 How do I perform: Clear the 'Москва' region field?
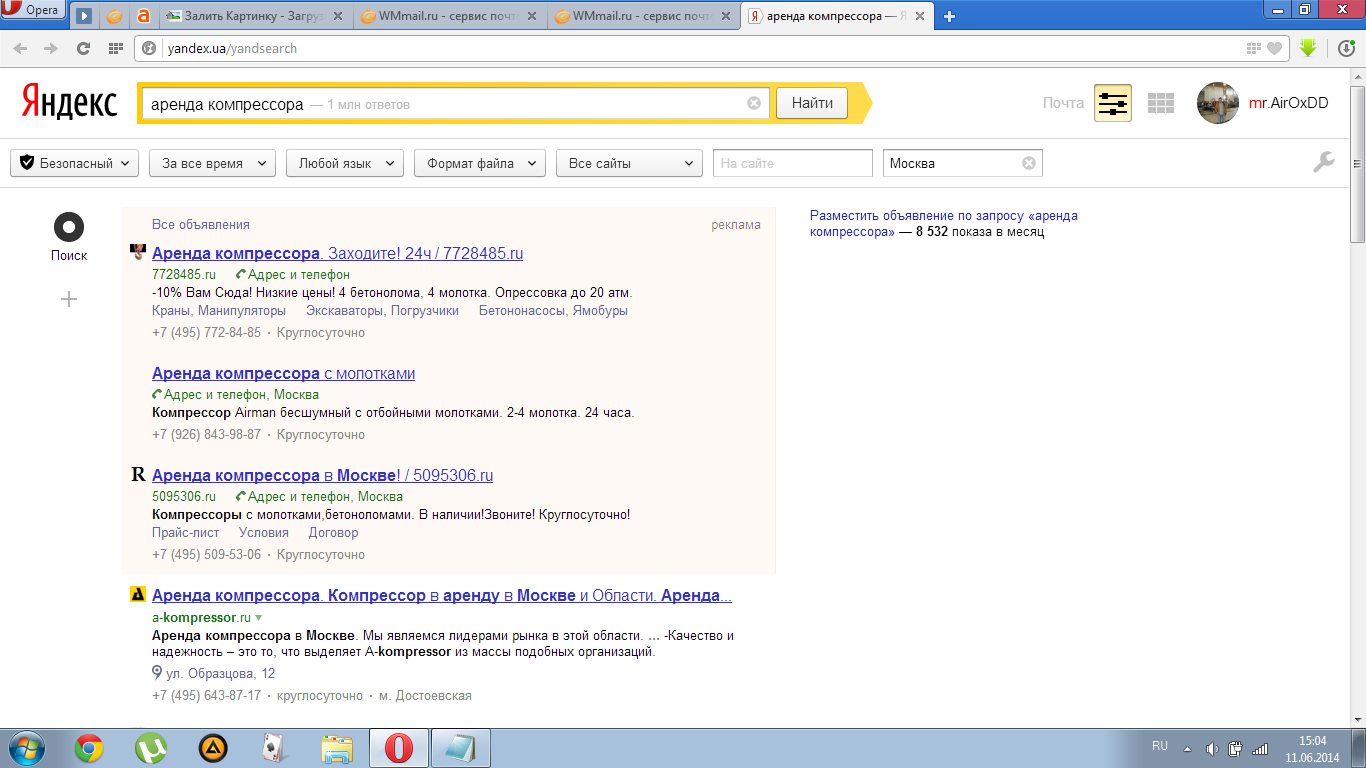(x=1028, y=163)
